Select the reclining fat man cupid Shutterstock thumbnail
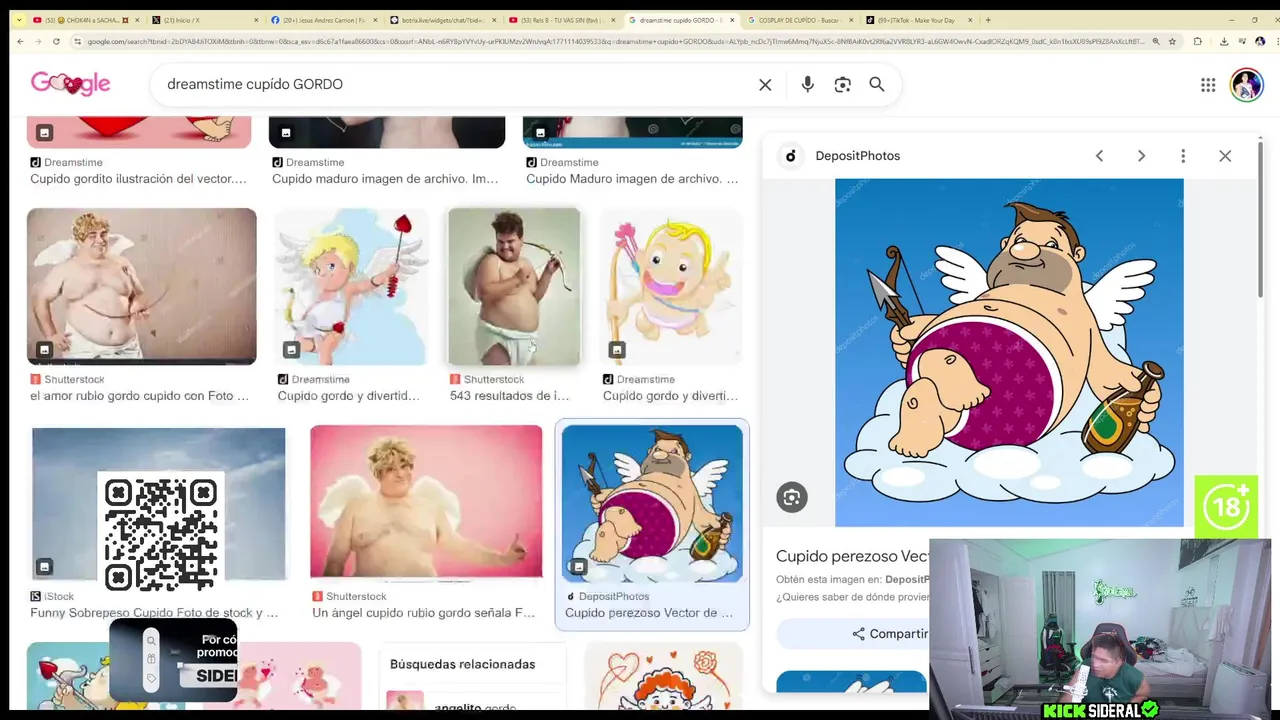The height and width of the screenshot is (720, 1280). click(x=141, y=286)
